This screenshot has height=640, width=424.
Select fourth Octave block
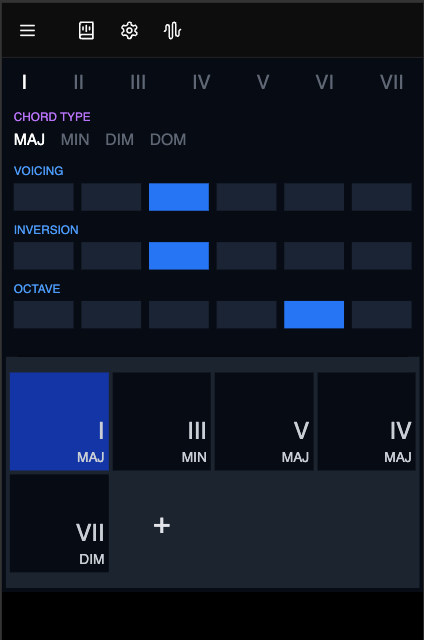(246, 315)
